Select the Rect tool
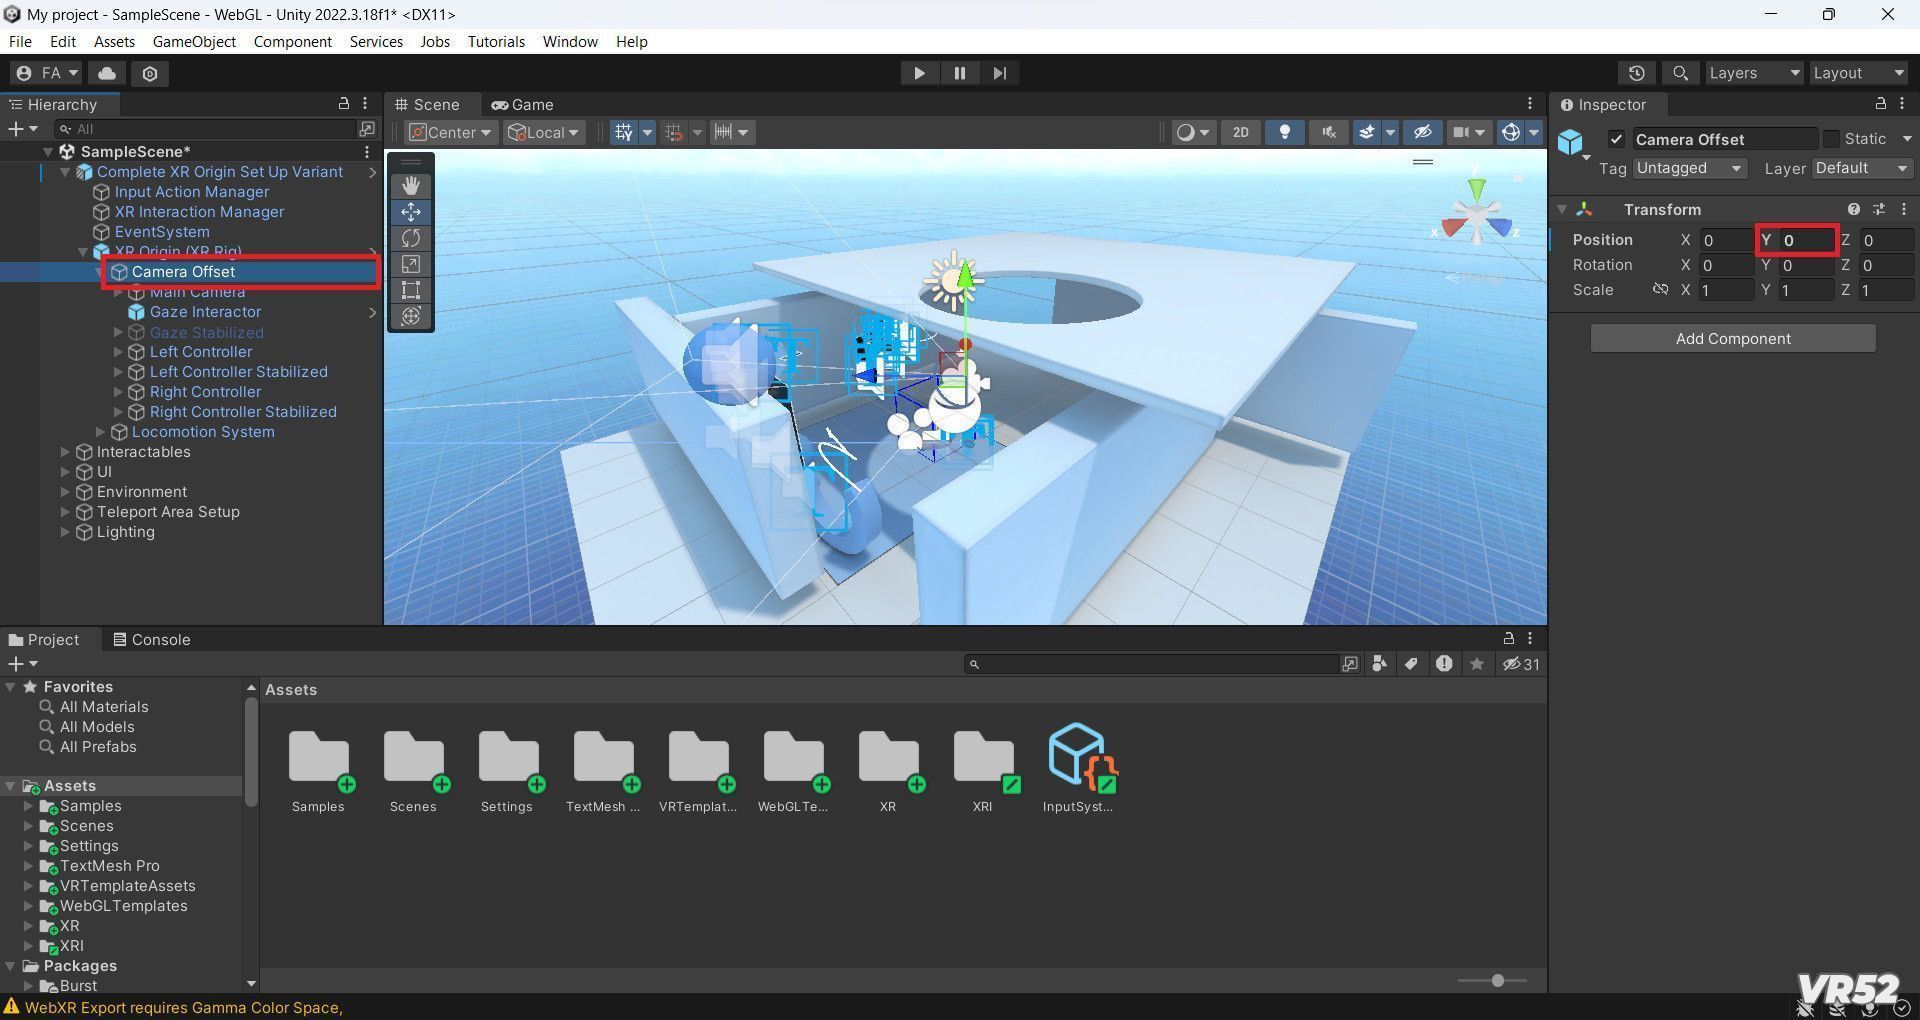Screen dimensions: 1920x1020 410,290
